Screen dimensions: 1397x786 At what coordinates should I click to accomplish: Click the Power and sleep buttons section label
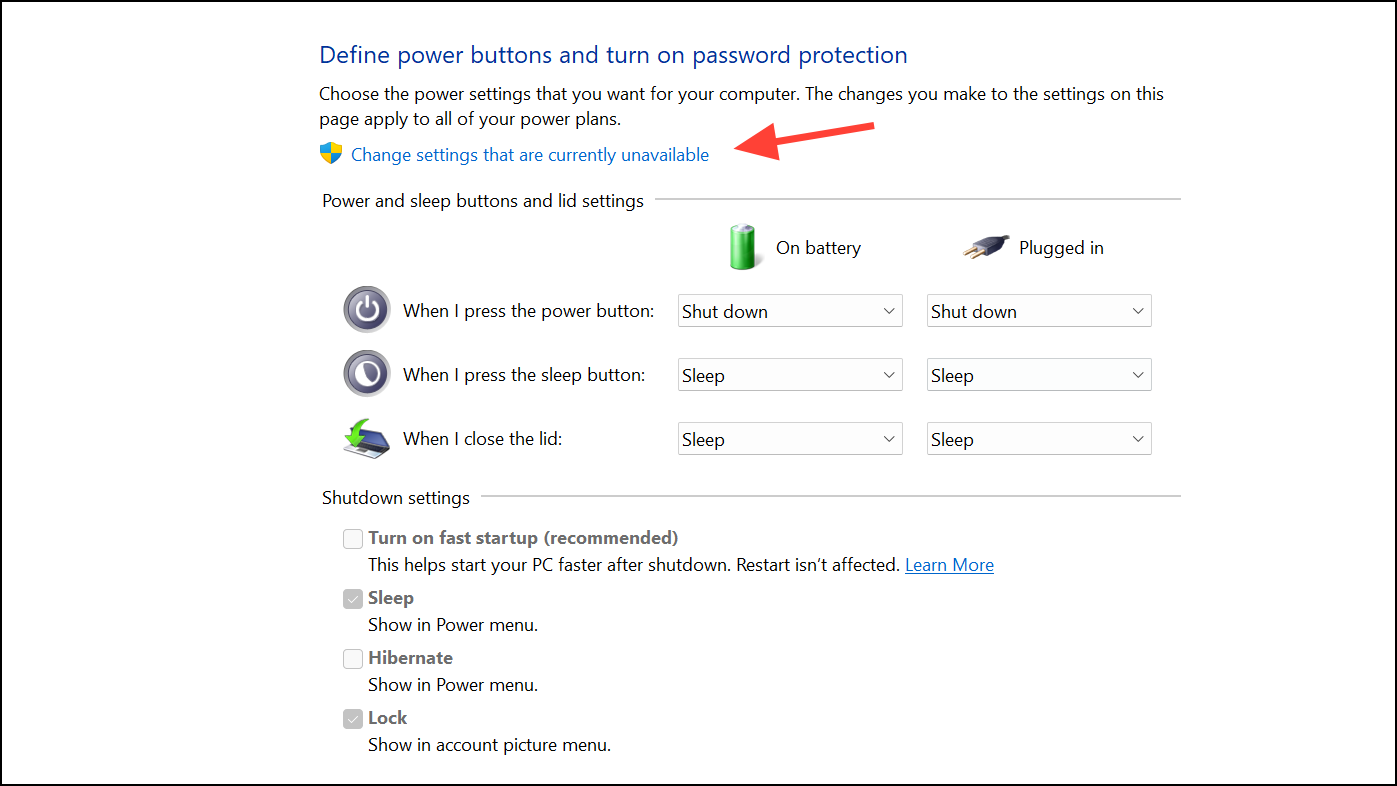[482, 200]
